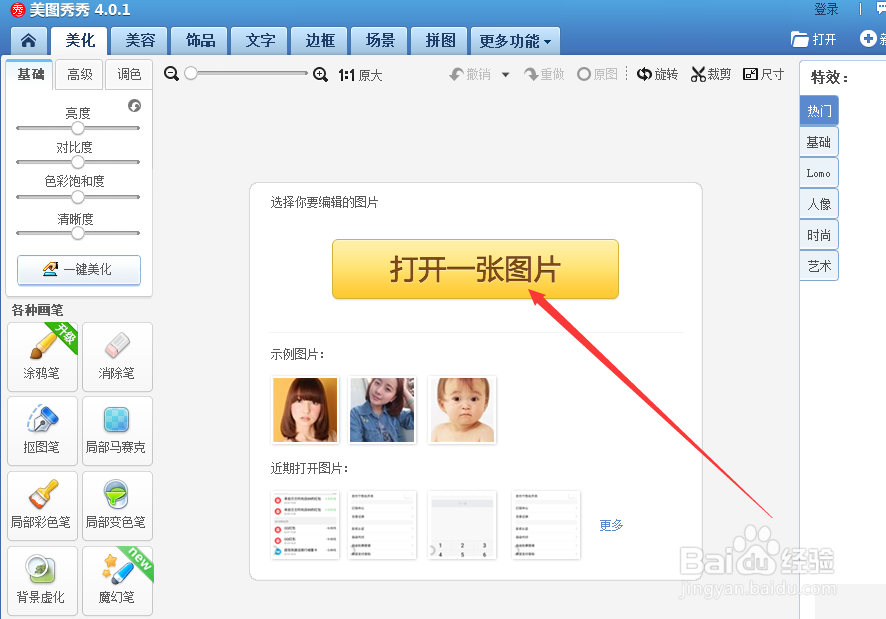Click the 旋转 rotate tool

[x=657, y=74]
